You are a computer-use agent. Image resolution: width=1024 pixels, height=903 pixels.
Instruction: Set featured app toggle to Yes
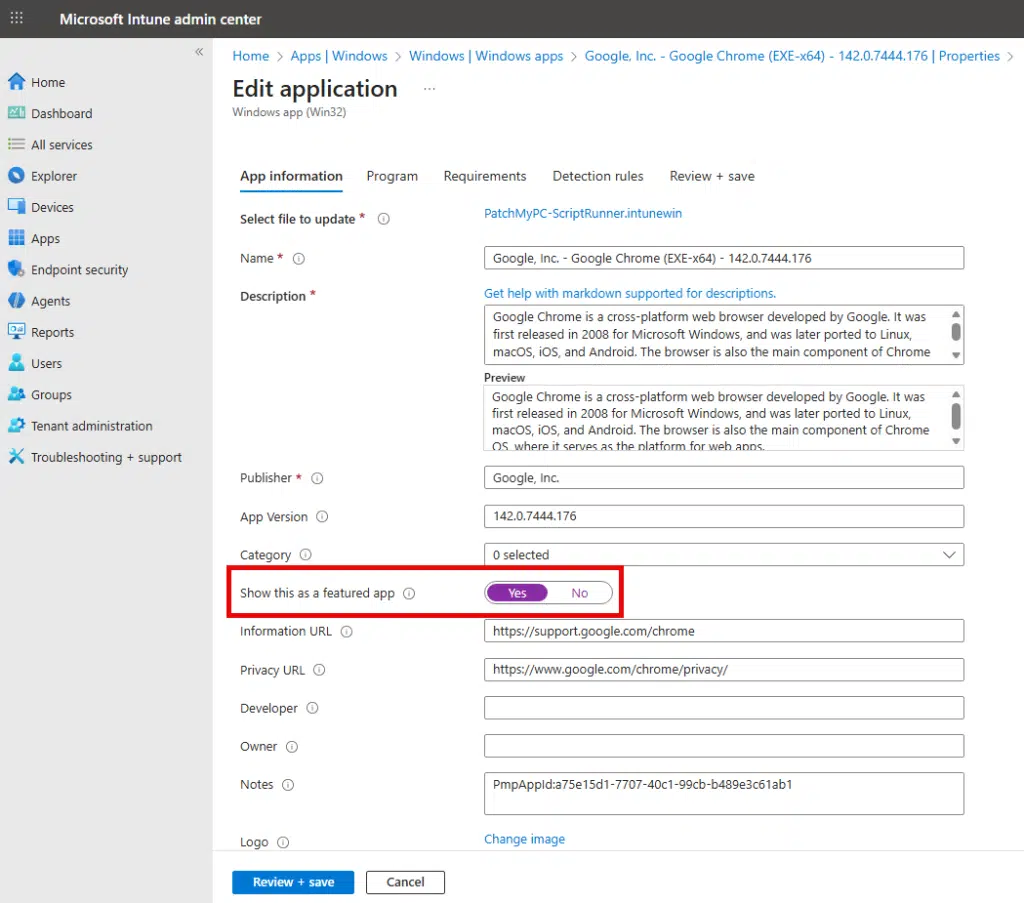[517, 593]
